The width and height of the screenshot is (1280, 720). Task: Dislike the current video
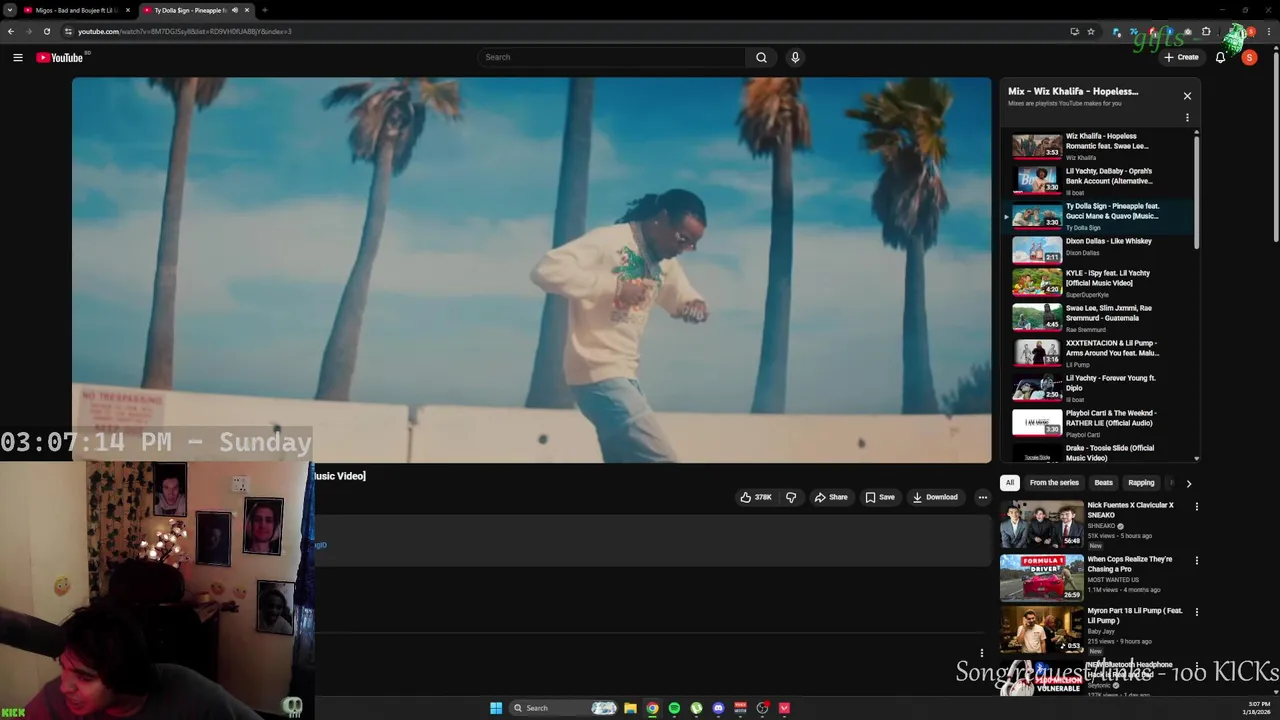pyautogui.click(x=791, y=497)
